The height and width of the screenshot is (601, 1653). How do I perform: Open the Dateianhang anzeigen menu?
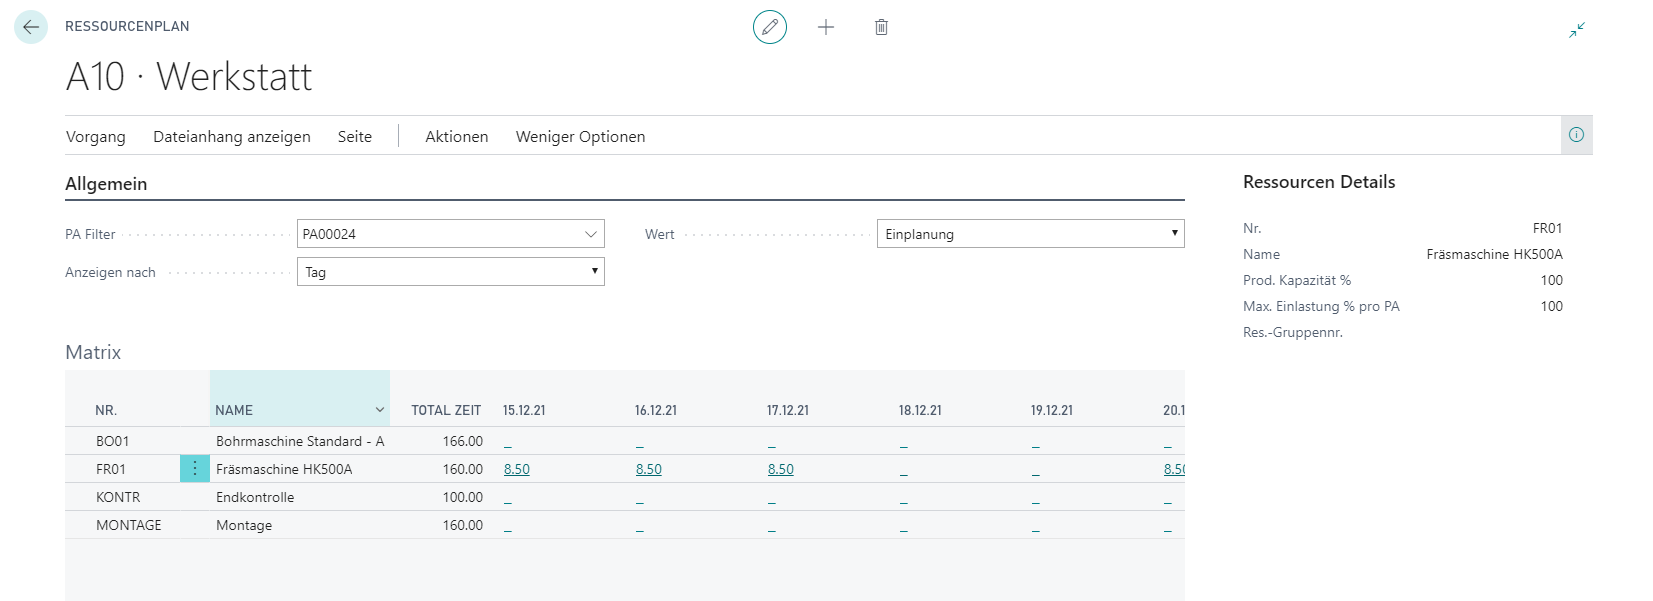(232, 137)
